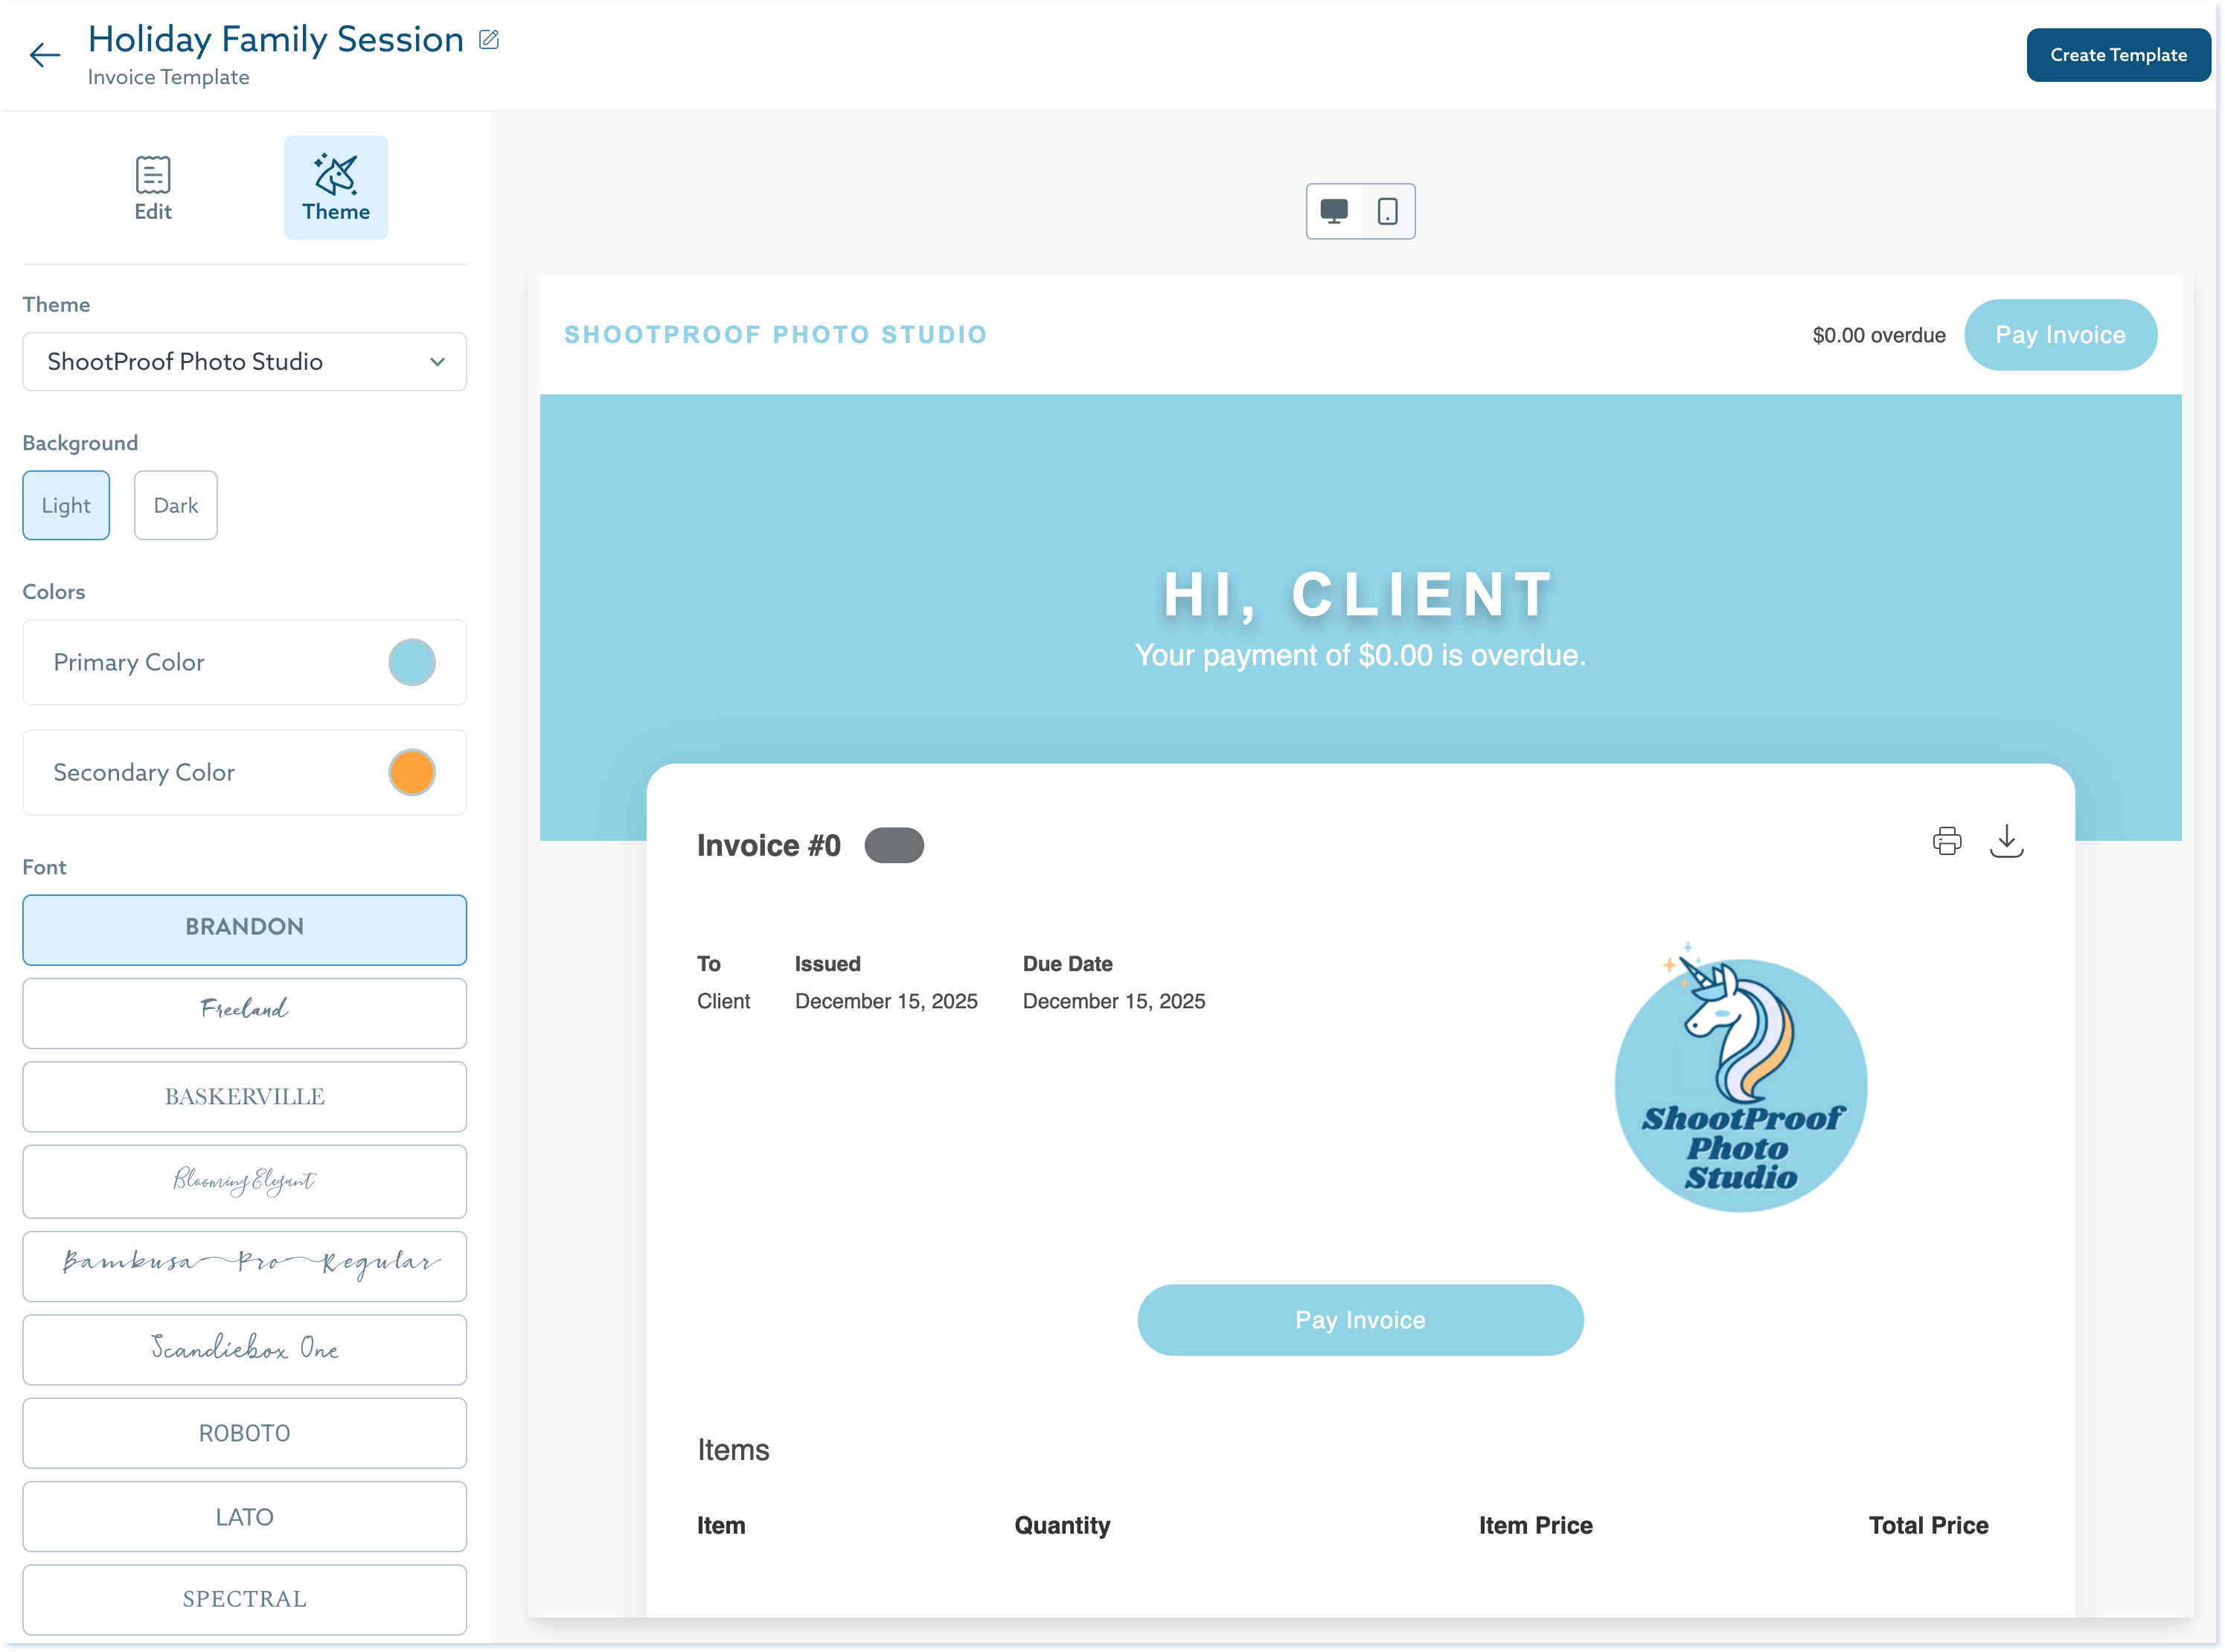The image size is (2225, 1652).
Task: Select the Roboto font option
Action: click(245, 1433)
